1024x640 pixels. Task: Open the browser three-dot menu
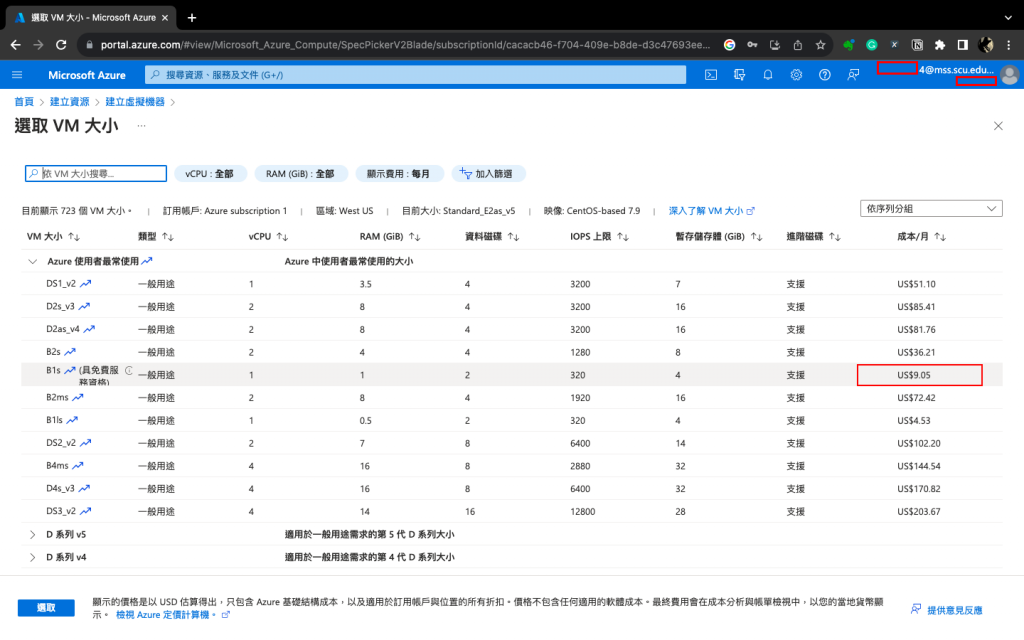point(1008,45)
